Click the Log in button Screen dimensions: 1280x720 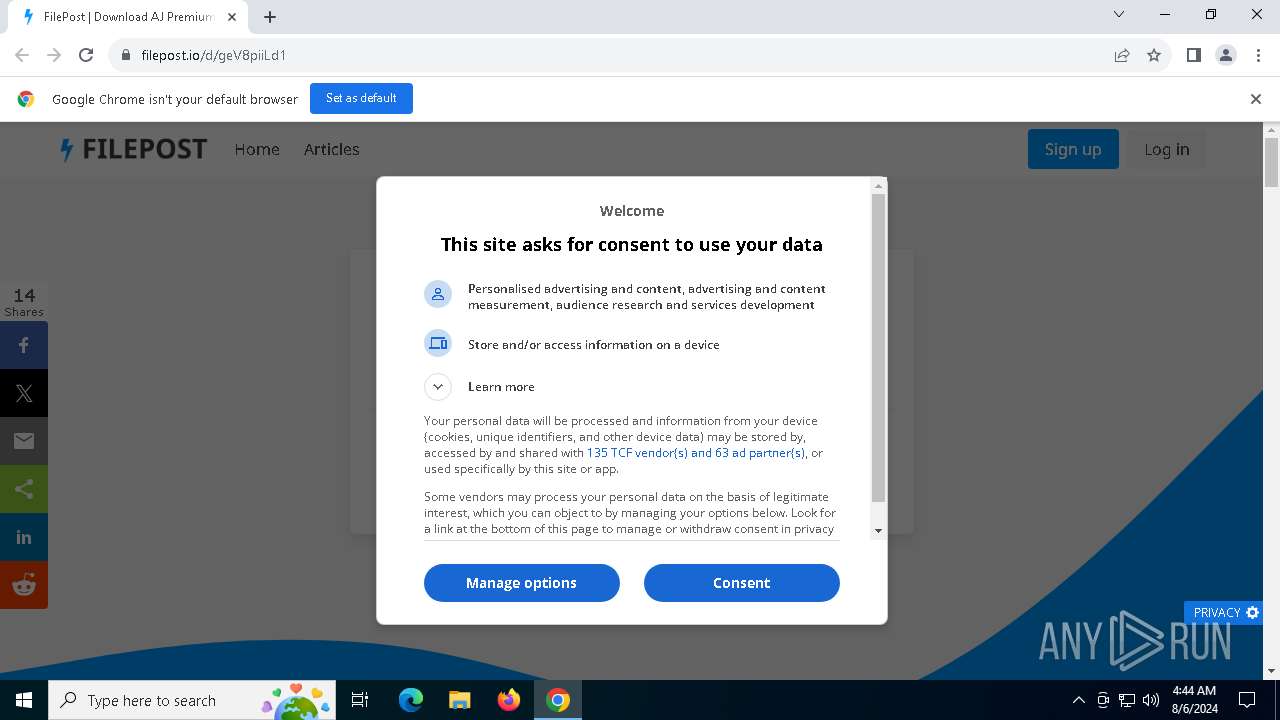click(1167, 149)
